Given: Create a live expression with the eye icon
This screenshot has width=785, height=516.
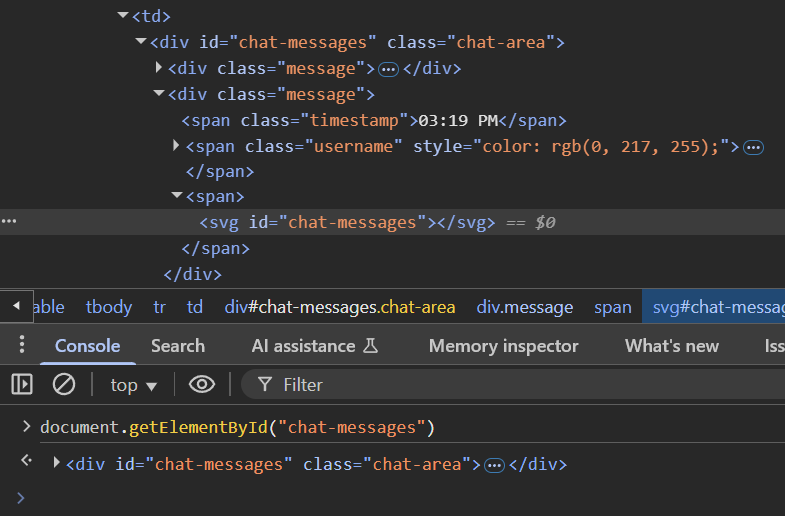Looking at the screenshot, I should tap(202, 384).
